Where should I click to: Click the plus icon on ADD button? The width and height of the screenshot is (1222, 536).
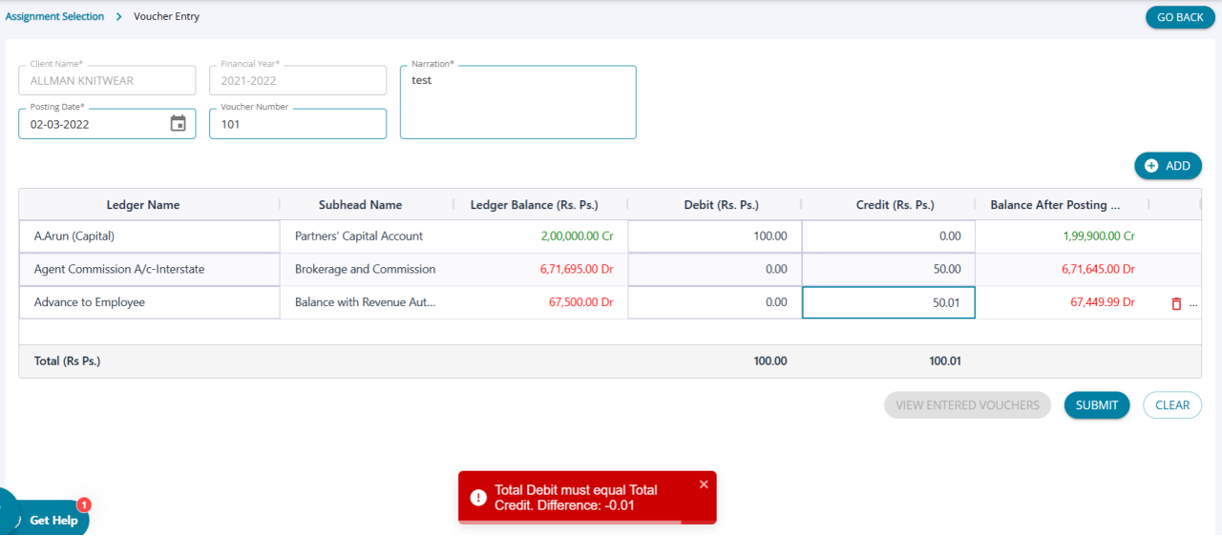point(1151,166)
